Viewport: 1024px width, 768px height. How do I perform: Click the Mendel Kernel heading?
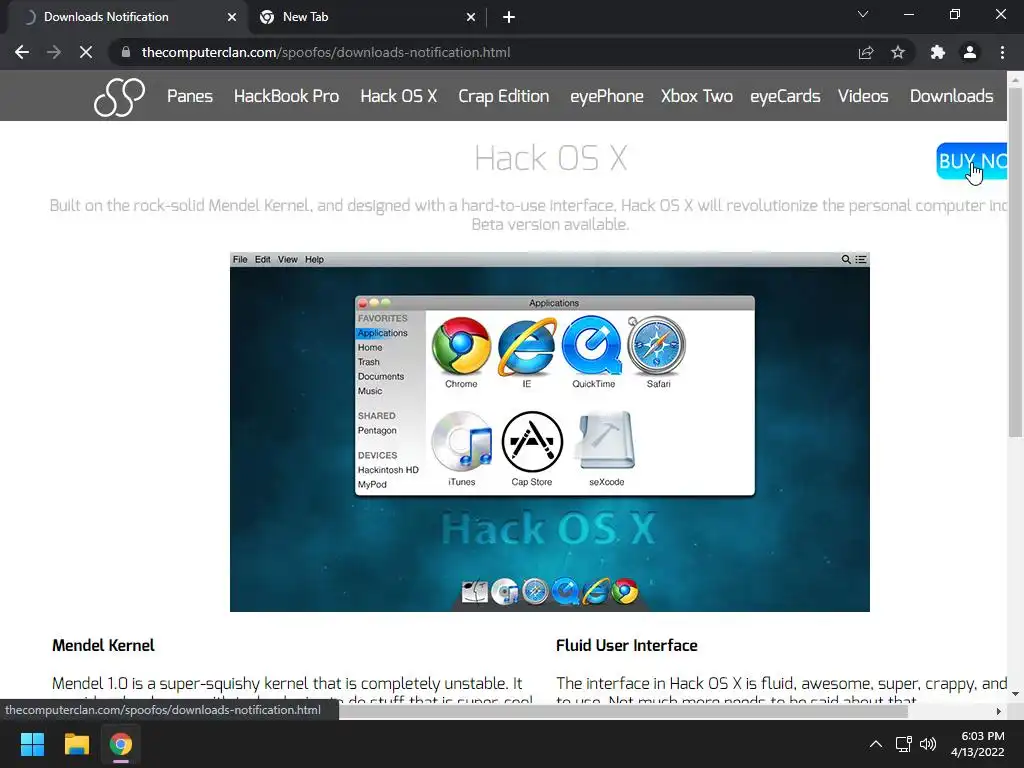pyautogui.click(x=103, y=645)
